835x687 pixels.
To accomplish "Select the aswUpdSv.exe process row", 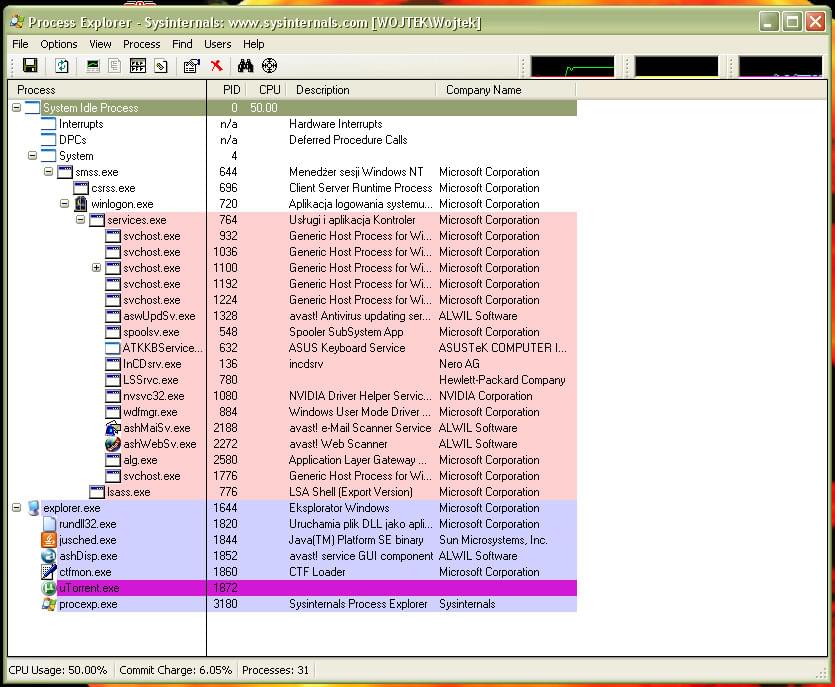I will click(293, 316).
